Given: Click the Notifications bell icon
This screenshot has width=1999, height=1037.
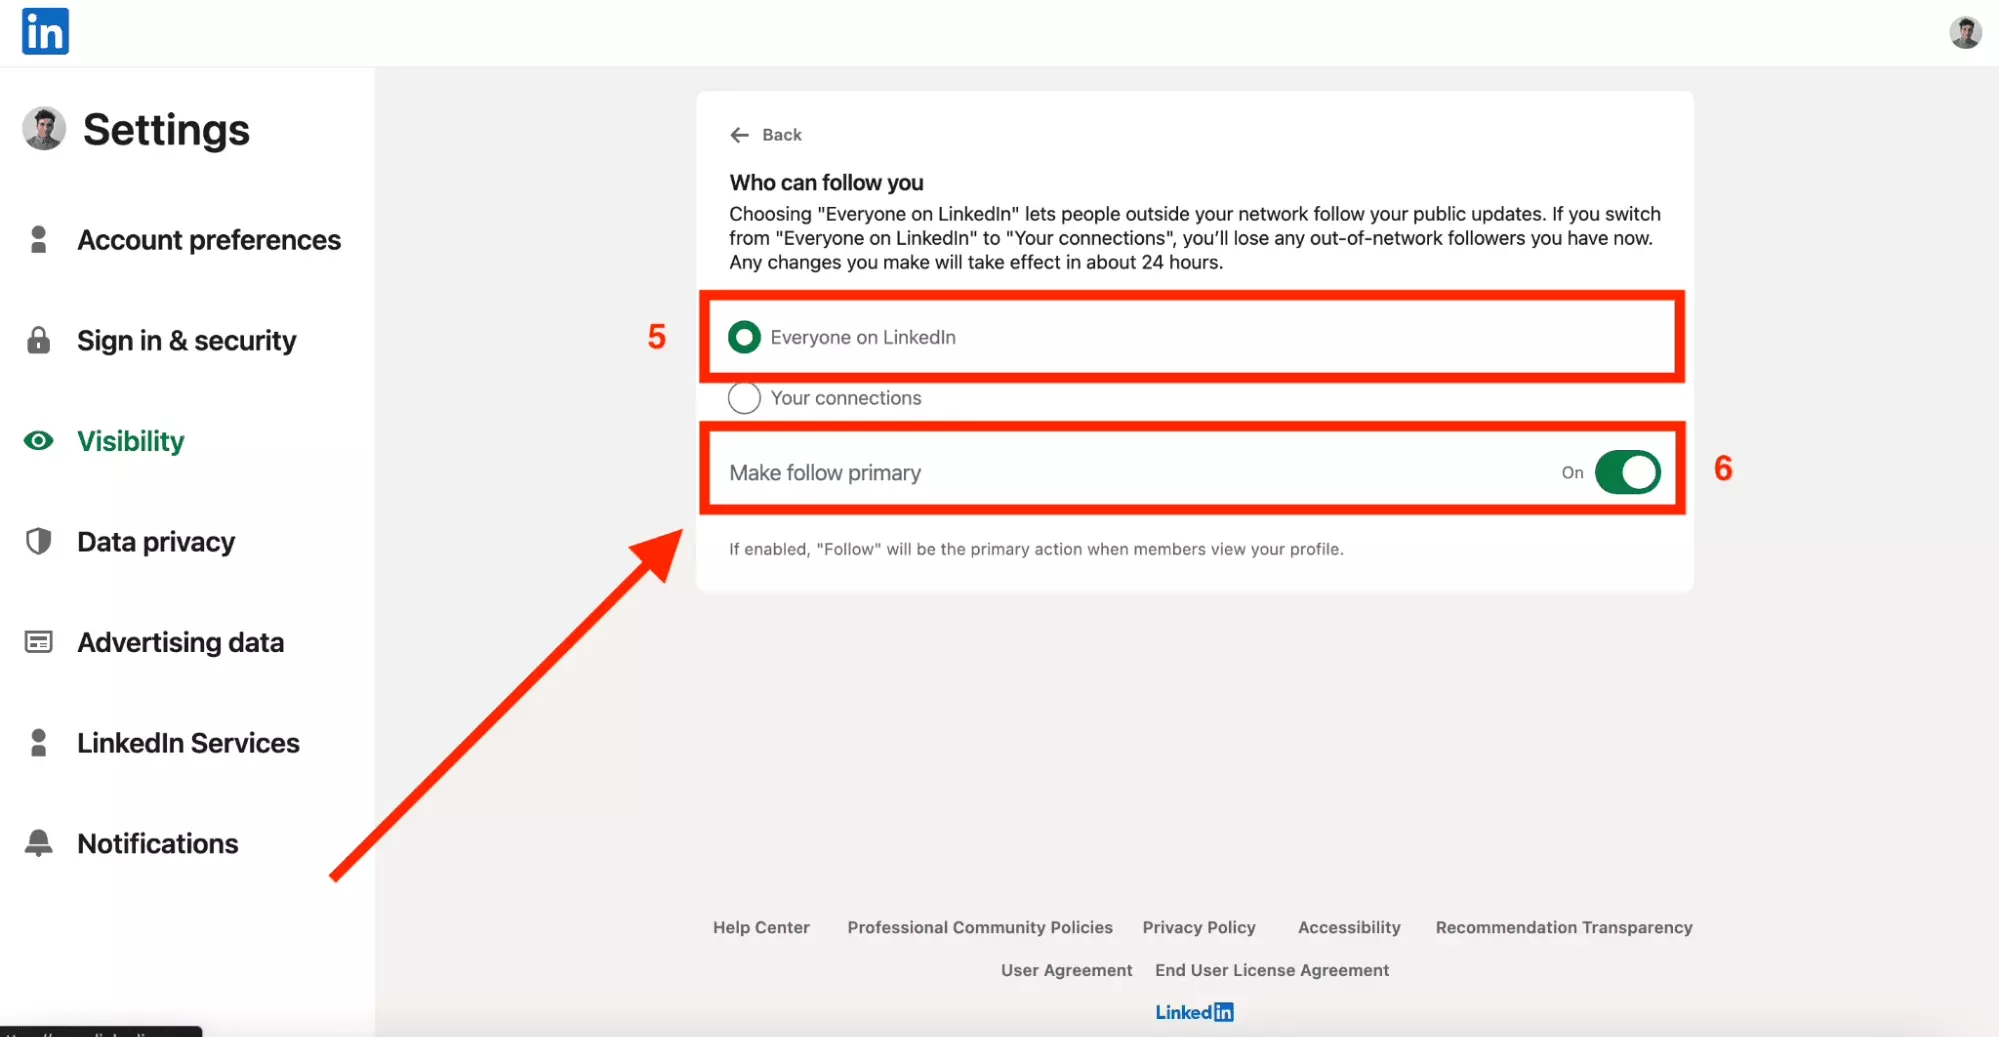Looking at the screenshot, I should (39, 842).
